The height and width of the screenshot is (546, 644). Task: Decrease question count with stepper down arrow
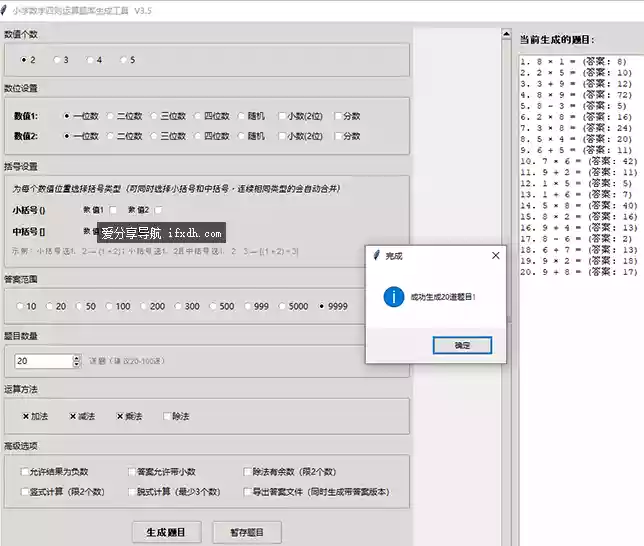coord(77,364)
